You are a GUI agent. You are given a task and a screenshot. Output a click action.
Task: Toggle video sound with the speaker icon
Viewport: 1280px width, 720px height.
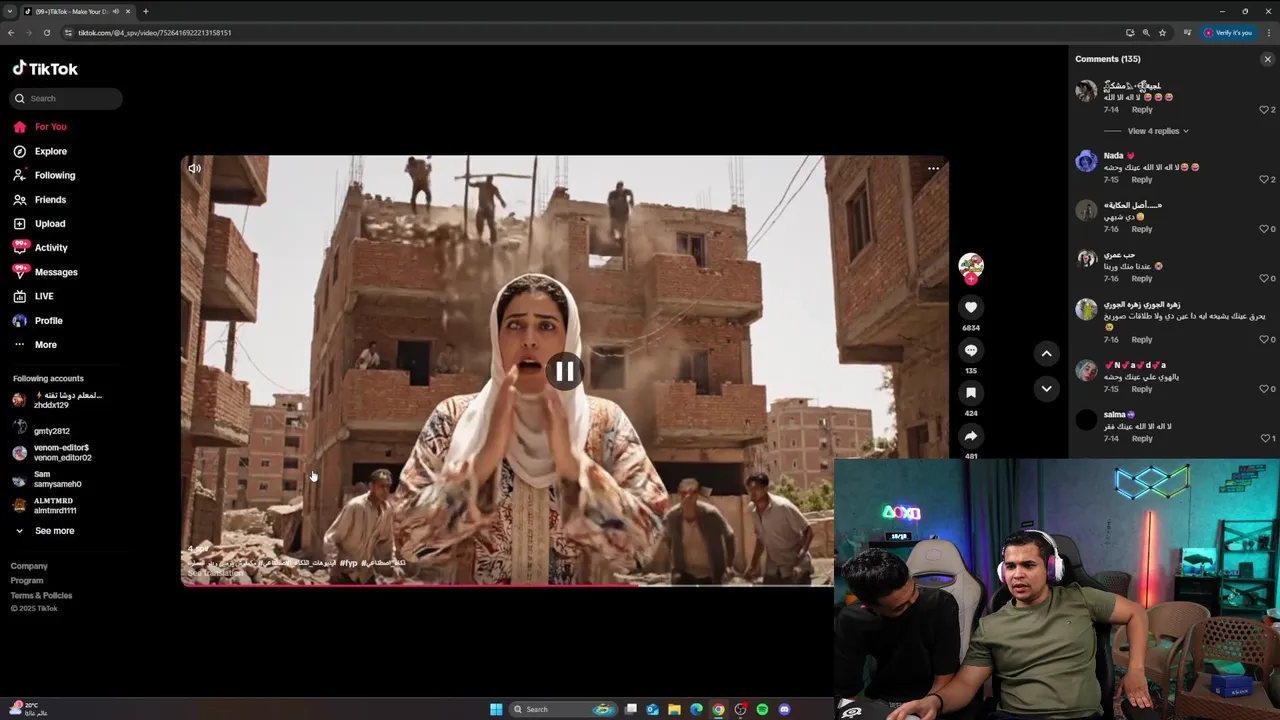pyautogui.click(x=194, y=168)
